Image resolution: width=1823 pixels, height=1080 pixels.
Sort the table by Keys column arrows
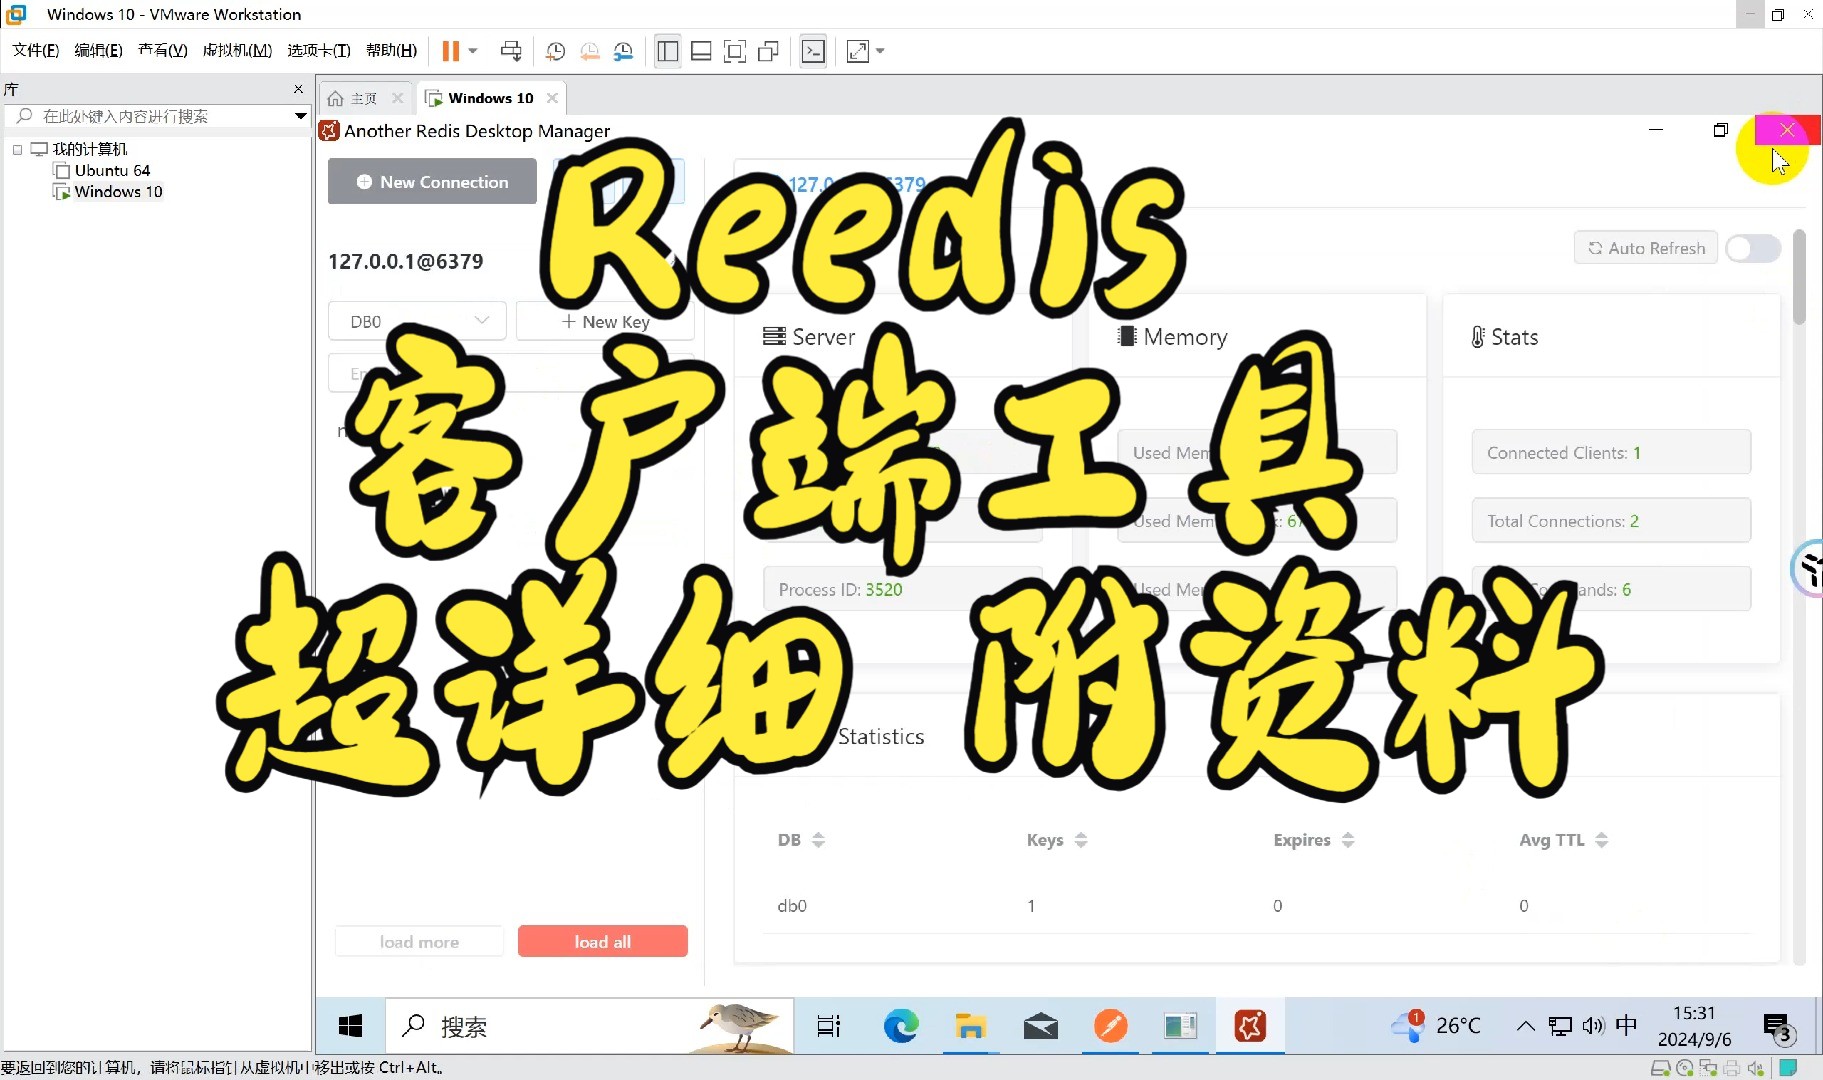1081,840
